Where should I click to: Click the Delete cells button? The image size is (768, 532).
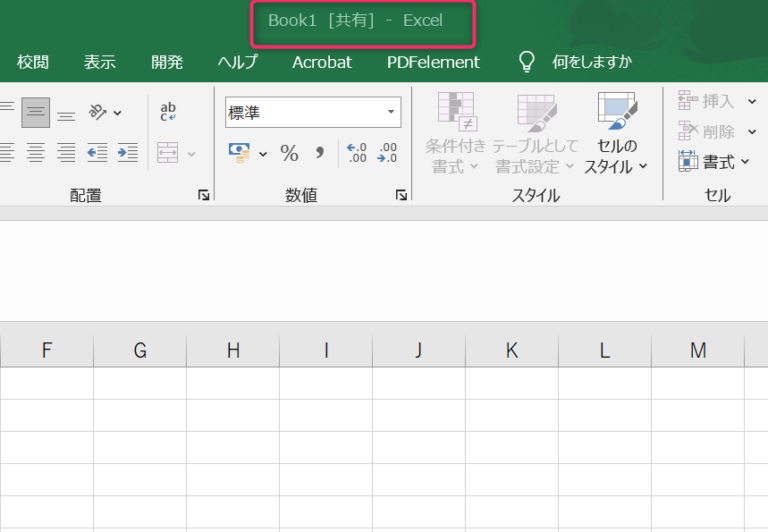pyautogui.click(x=707, y=131)
